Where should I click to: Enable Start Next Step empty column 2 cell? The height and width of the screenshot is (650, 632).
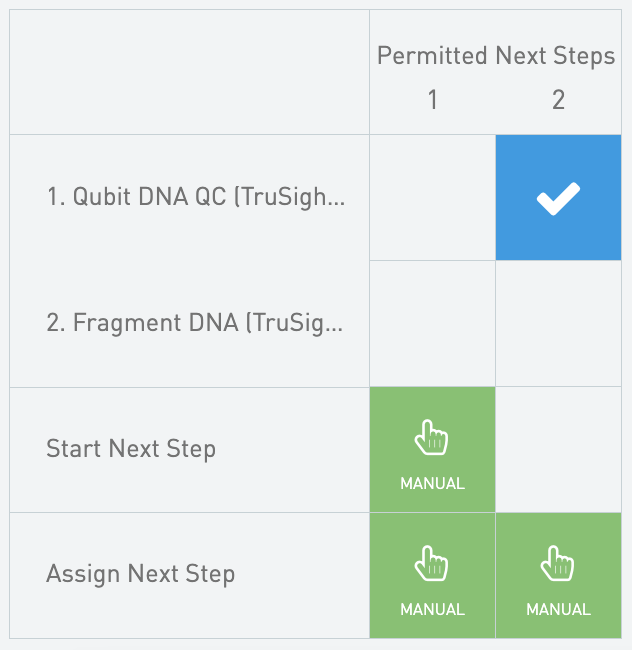[558, 449]
